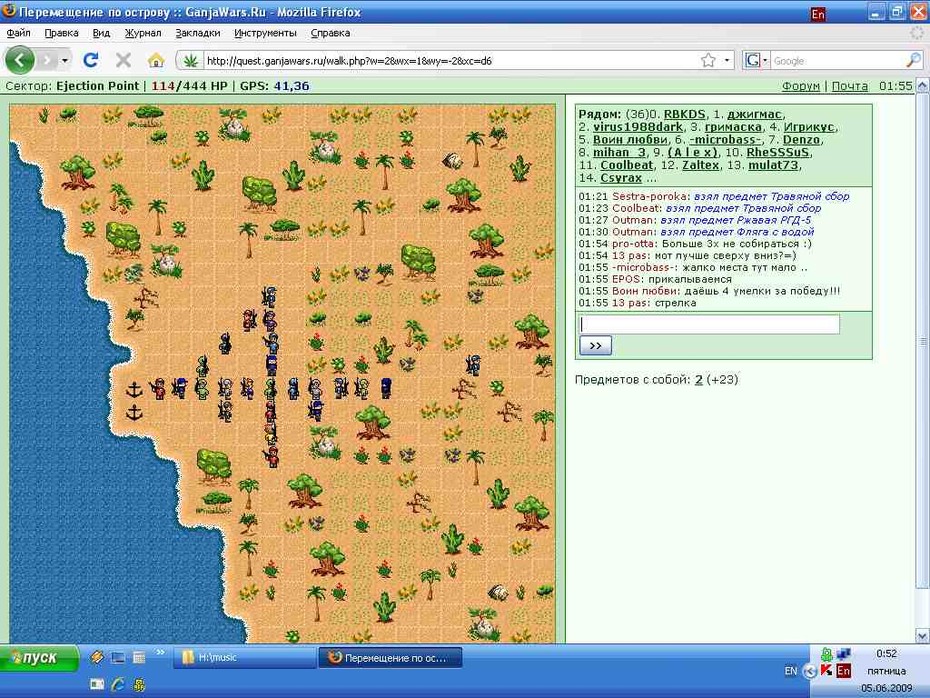Open the Закладки menu
The height and width of the screenshot is (698, 930).
pos(198,33)
